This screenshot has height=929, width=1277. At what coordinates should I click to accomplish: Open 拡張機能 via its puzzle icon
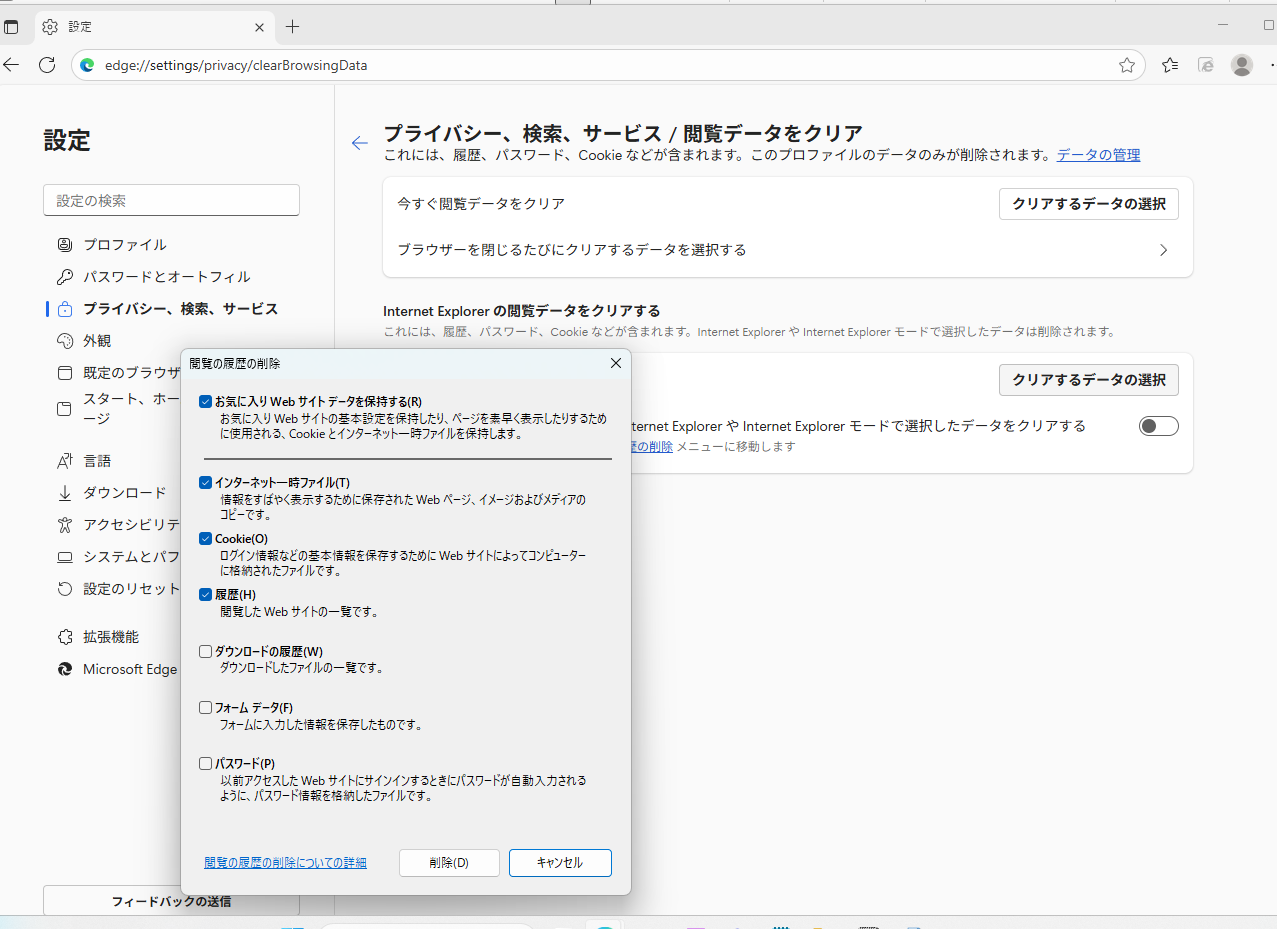(65, 637)
